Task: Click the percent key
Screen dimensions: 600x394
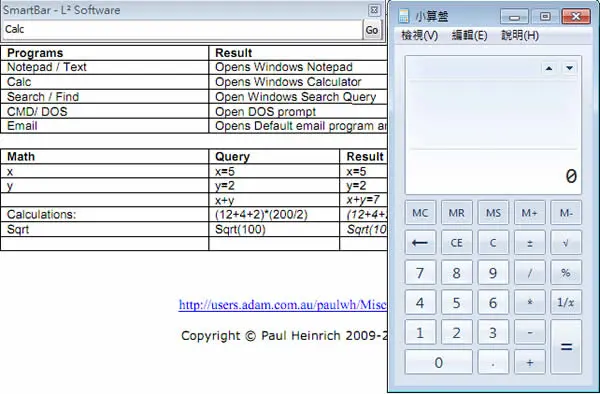Action: [x=566, y=272]
